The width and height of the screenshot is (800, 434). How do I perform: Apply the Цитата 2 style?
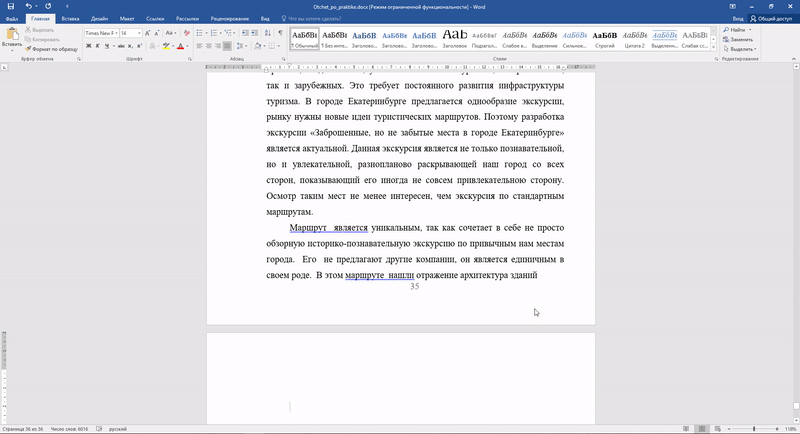point(635,39)
